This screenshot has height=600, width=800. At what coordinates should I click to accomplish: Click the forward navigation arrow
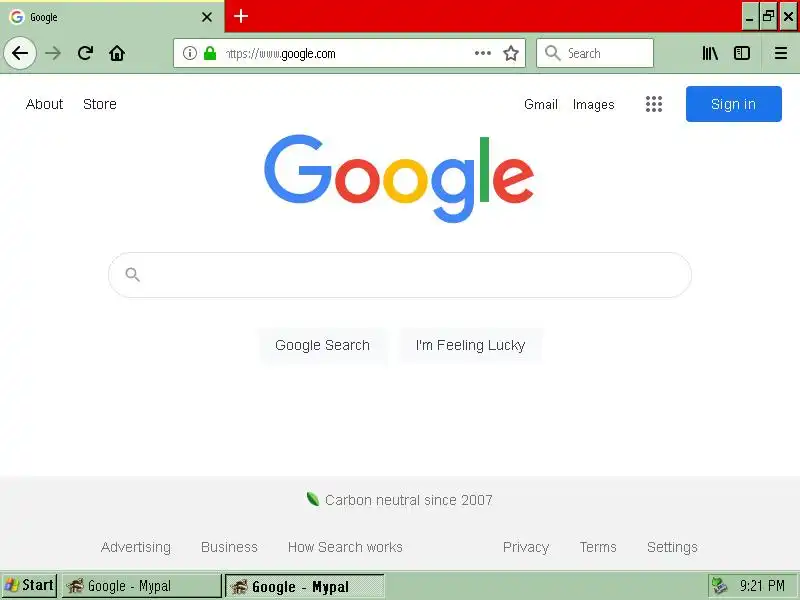coord(53,53)
